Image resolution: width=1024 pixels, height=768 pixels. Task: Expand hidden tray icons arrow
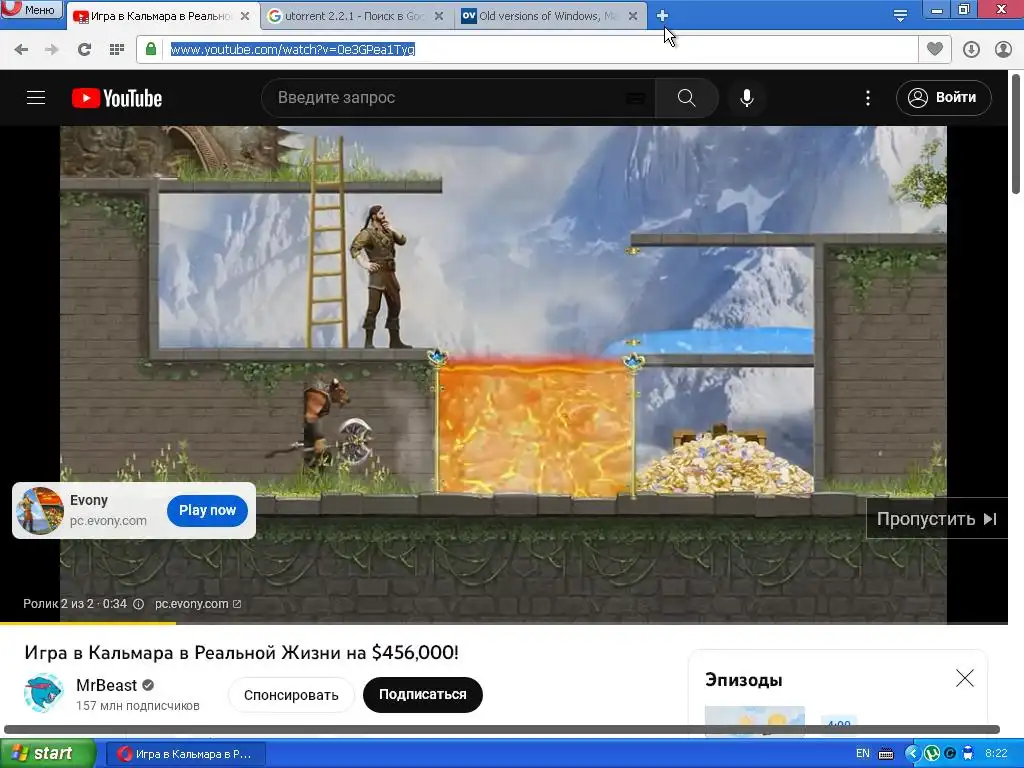(912, 754)
